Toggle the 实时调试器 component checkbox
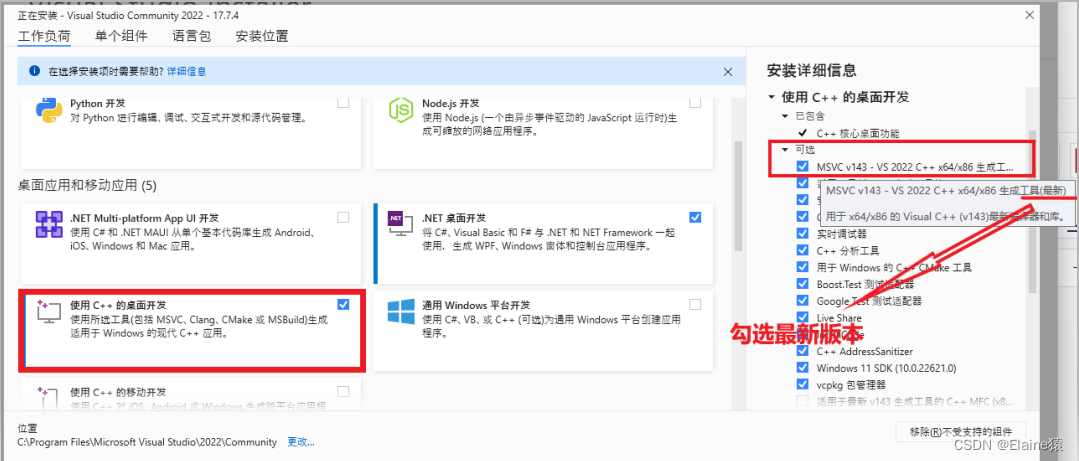Viewport: 1079px width, 461px height. click(x=802, y=233)
